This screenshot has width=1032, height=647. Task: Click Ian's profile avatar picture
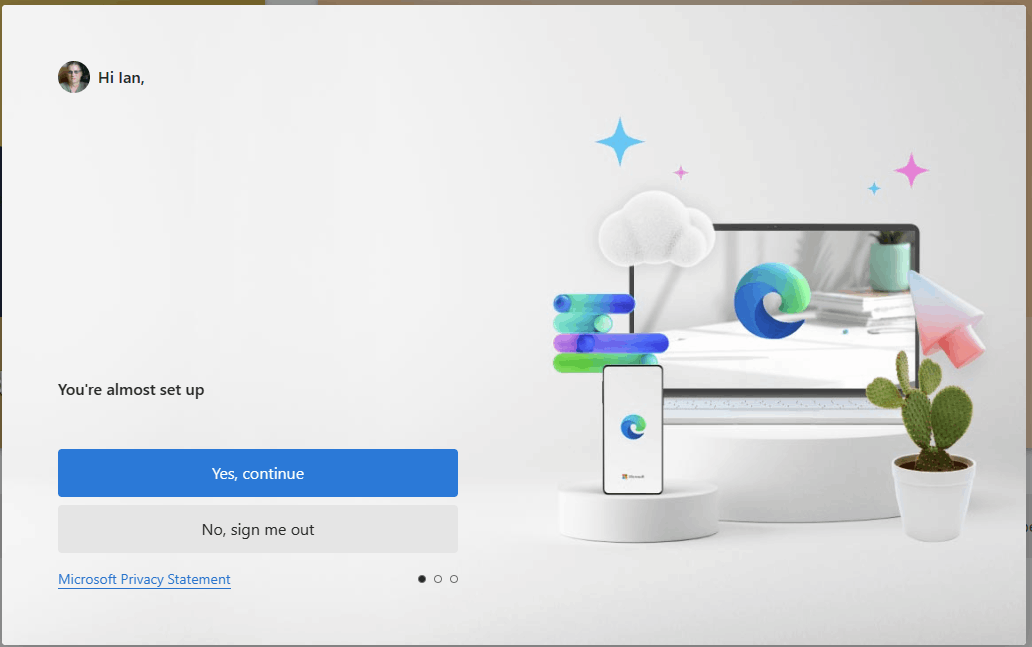click(x=74, y=77)
